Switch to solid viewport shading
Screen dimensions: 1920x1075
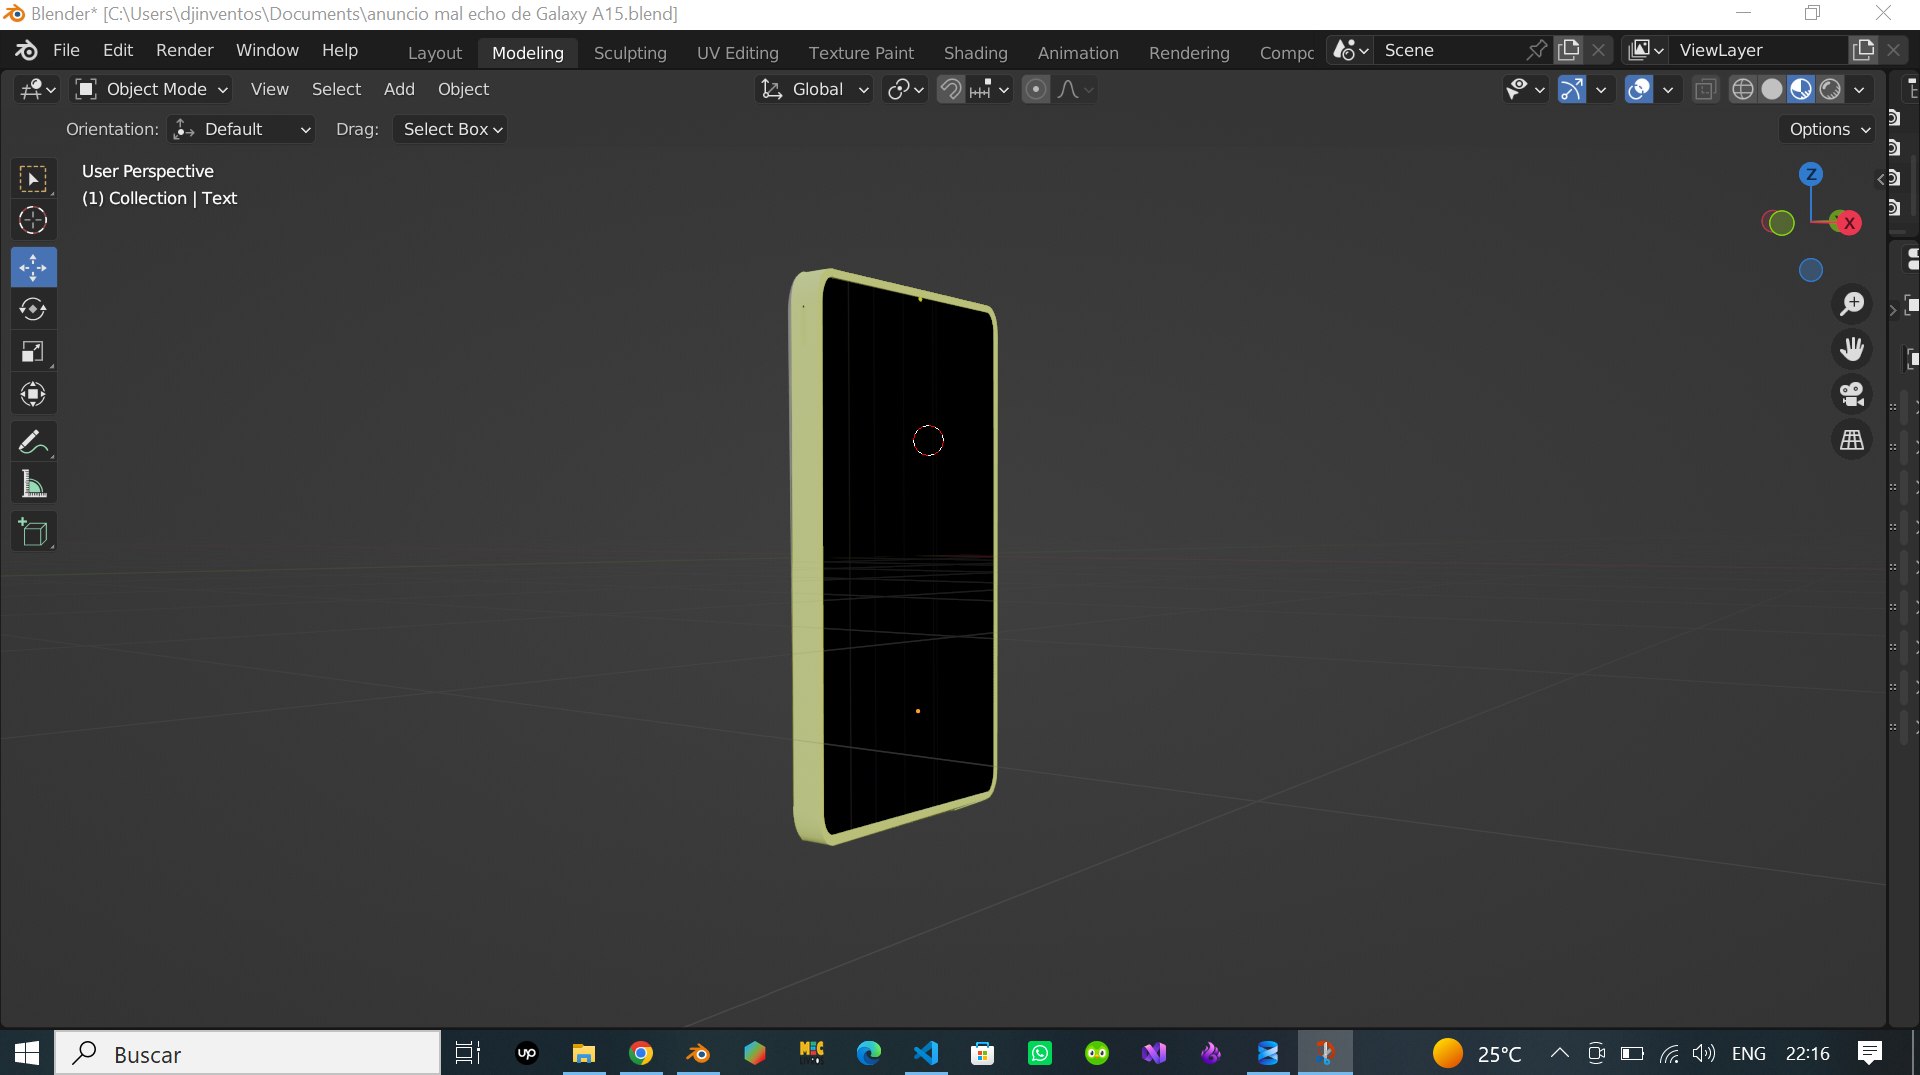click(x=1772, y=89)
